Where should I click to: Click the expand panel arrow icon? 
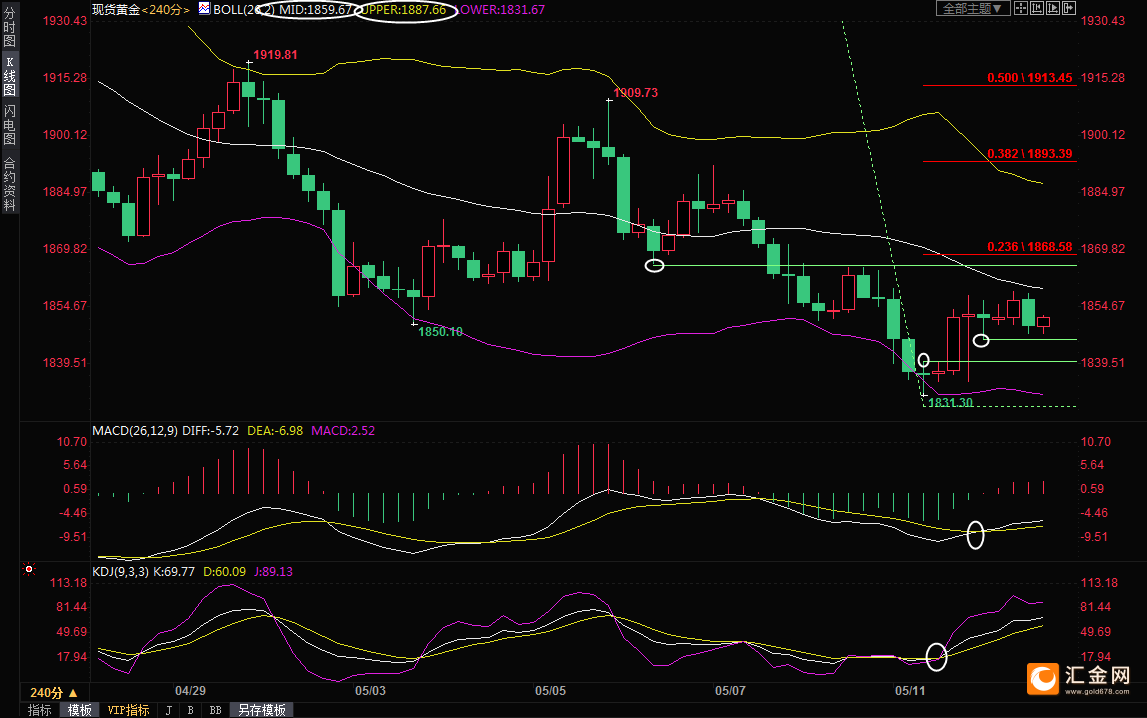point(1069,8)
